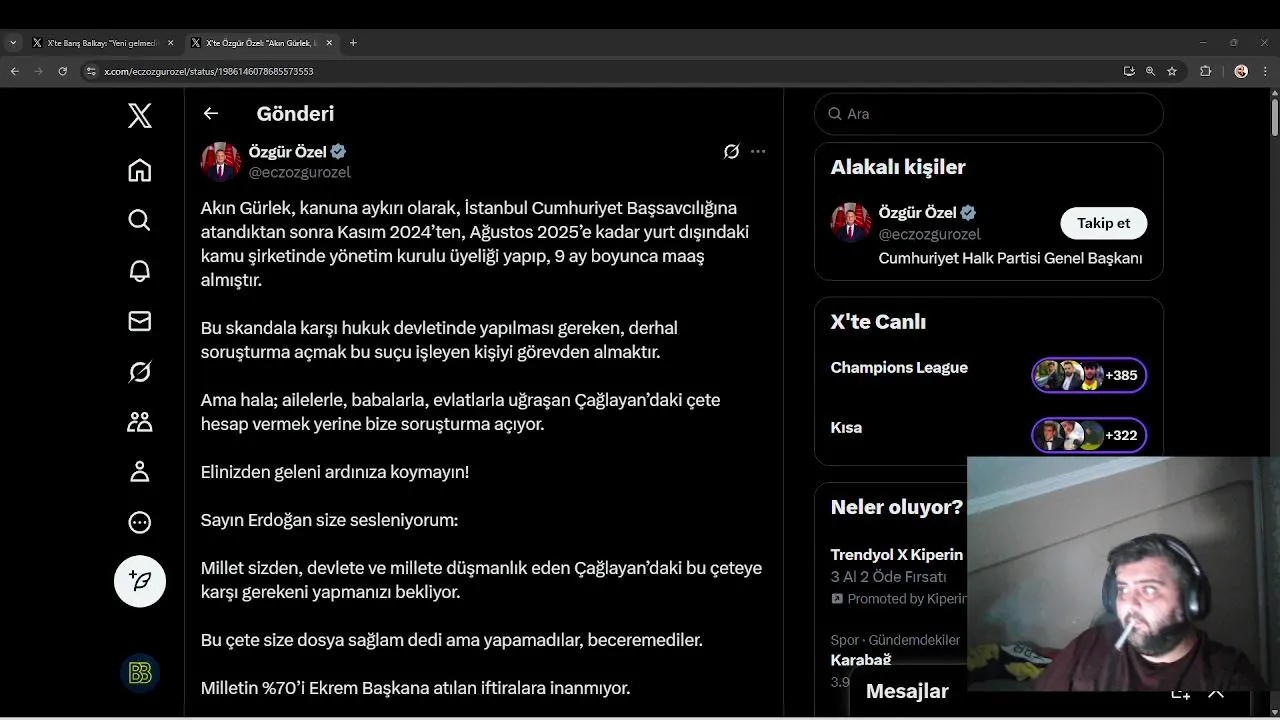
Task: Bookmark this page with the star icon
Action: click(1172, 71)
